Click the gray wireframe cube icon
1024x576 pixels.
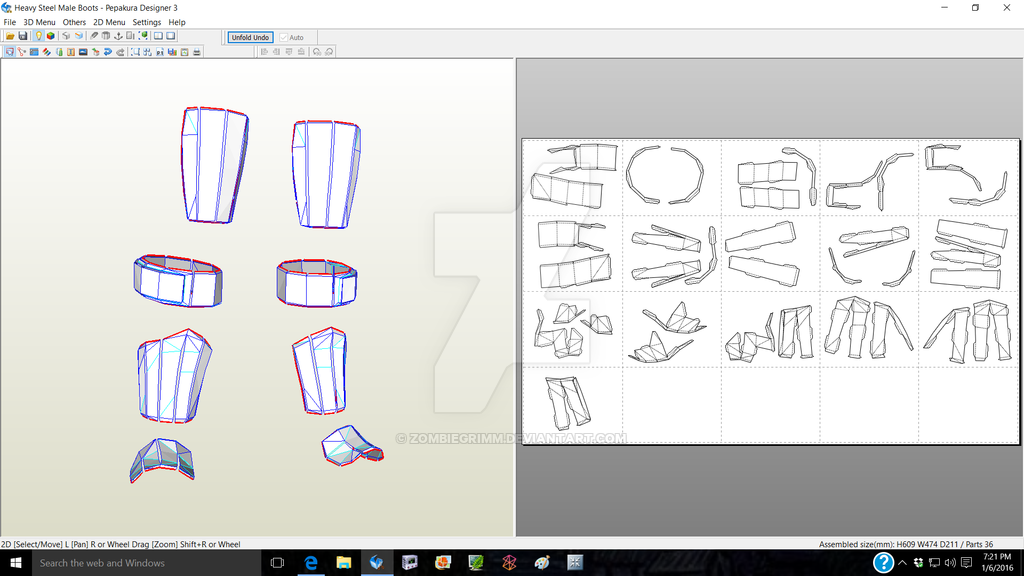point(66,36)
